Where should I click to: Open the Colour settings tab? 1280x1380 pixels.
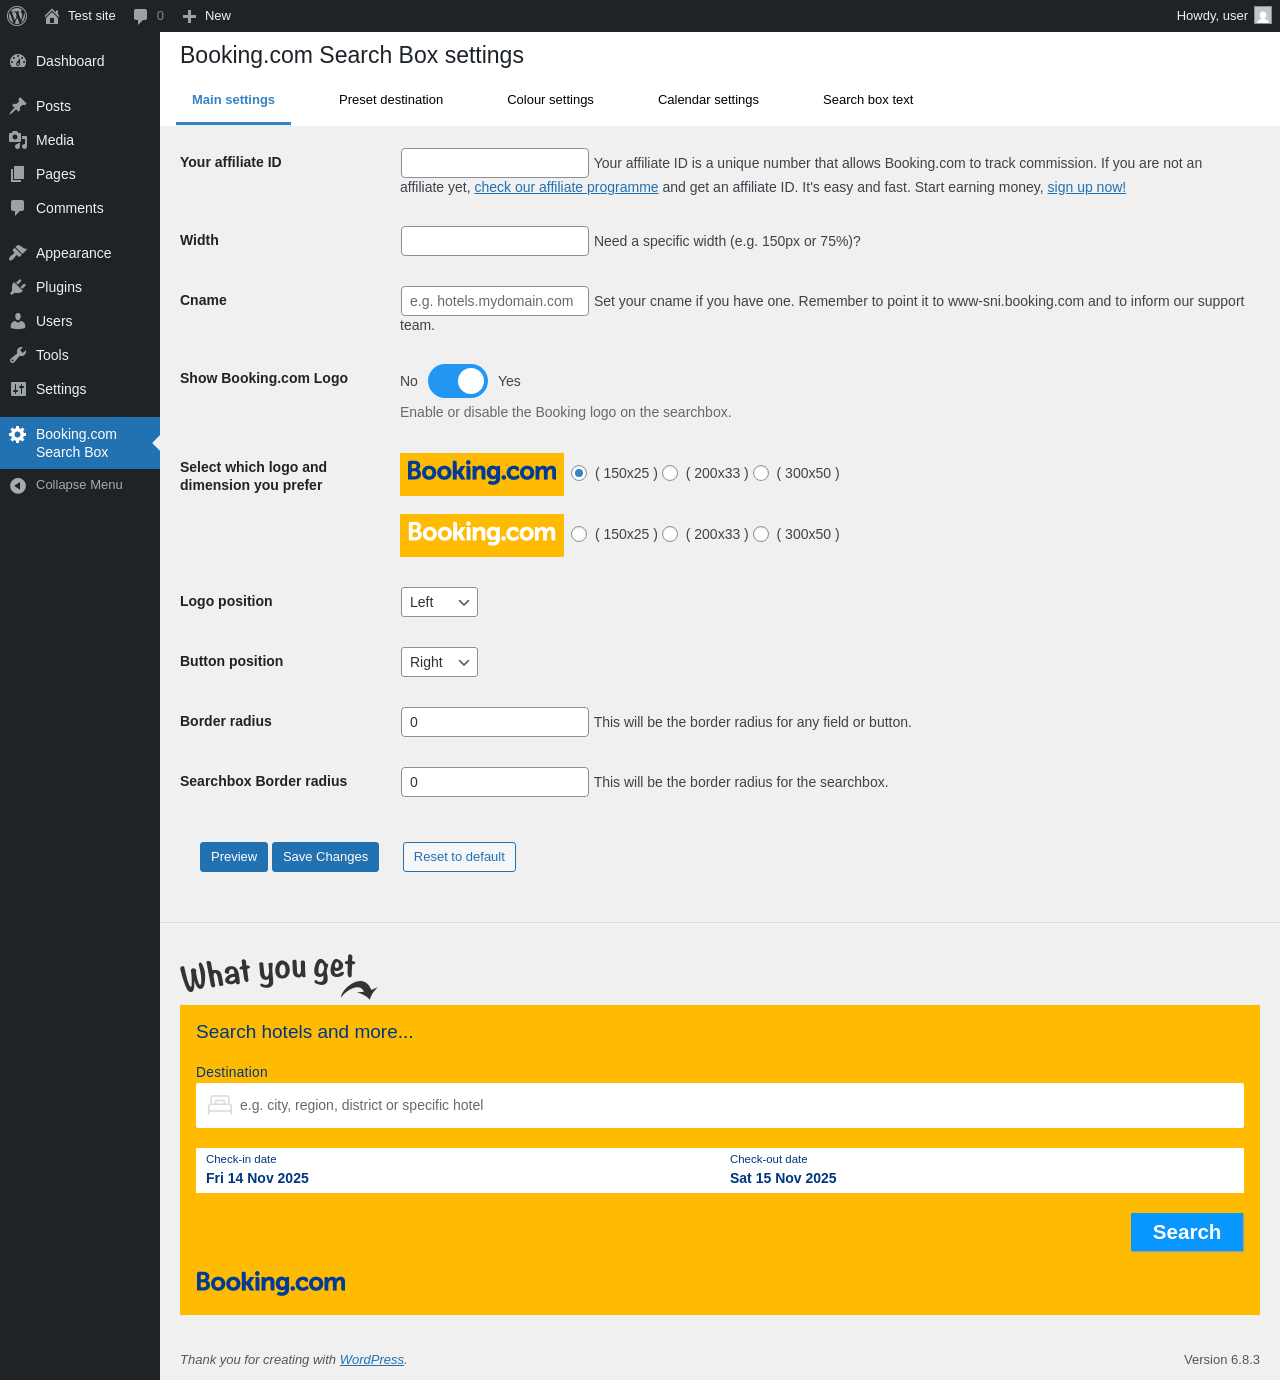coord(550,100)
